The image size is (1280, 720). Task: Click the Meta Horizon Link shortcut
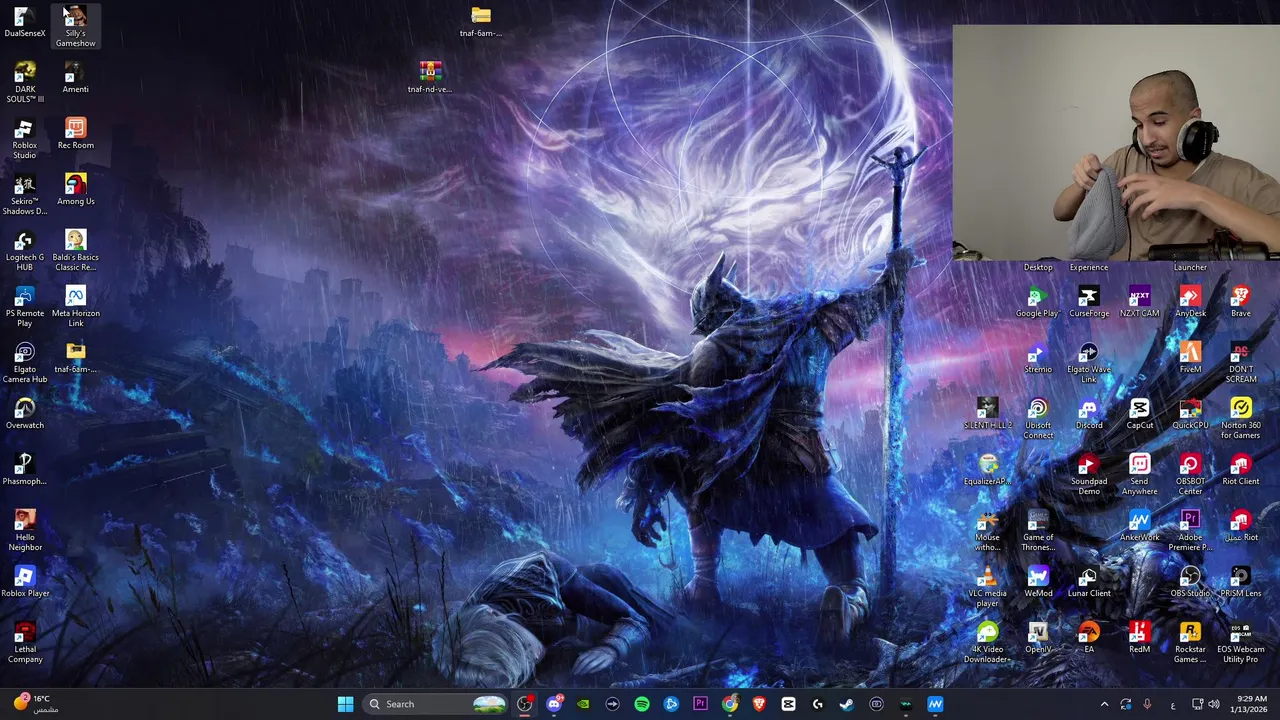75,306
